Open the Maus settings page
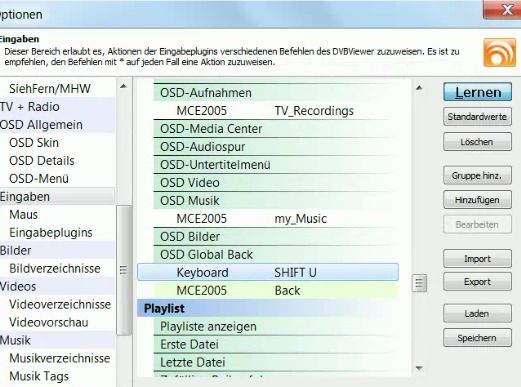The height and width of the screenshot is (387, 521). pos(23,215)
